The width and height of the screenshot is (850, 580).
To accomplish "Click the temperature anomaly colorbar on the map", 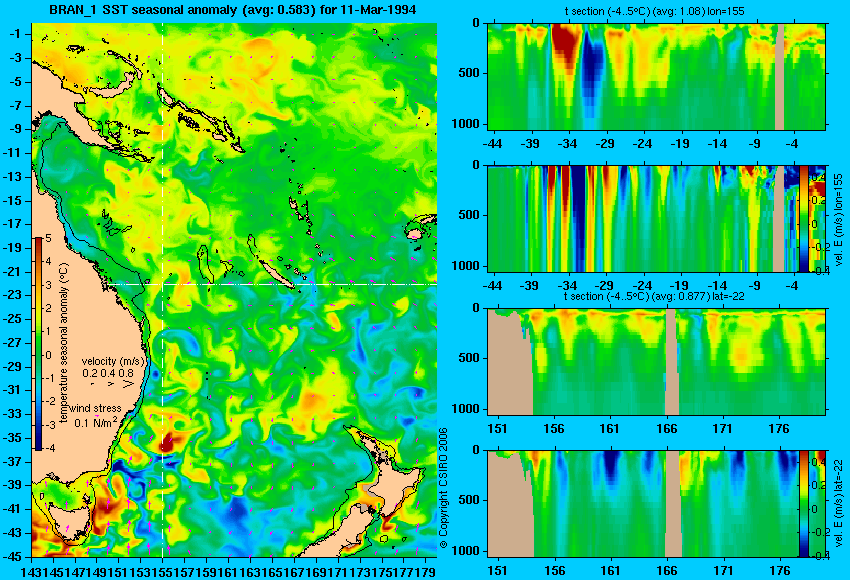I will pos(38,344).
